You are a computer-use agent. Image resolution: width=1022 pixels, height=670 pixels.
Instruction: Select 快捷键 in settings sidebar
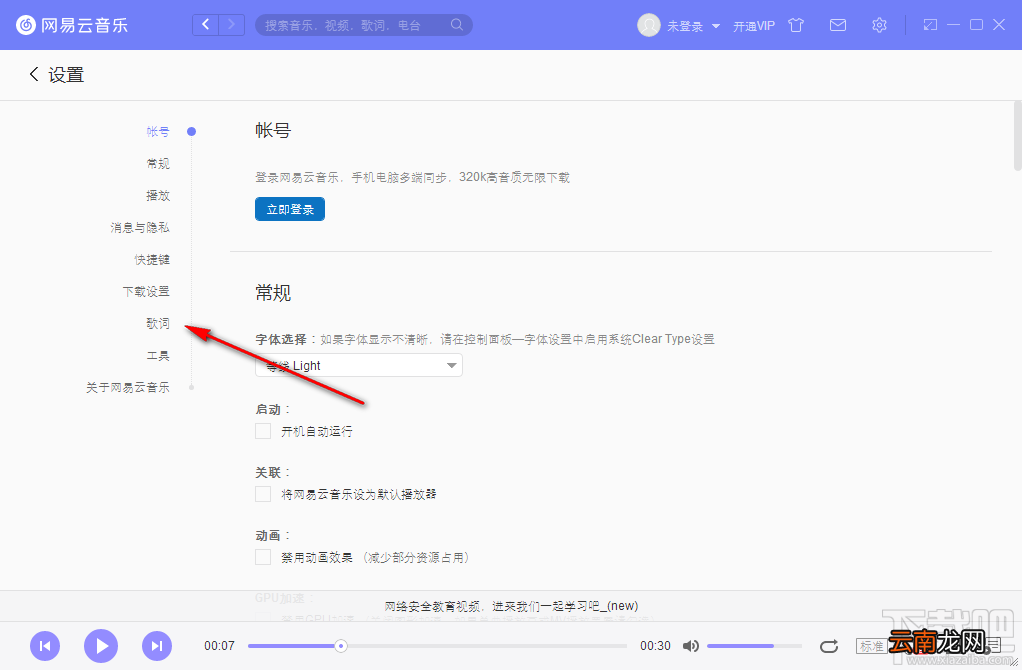(152, 259)
